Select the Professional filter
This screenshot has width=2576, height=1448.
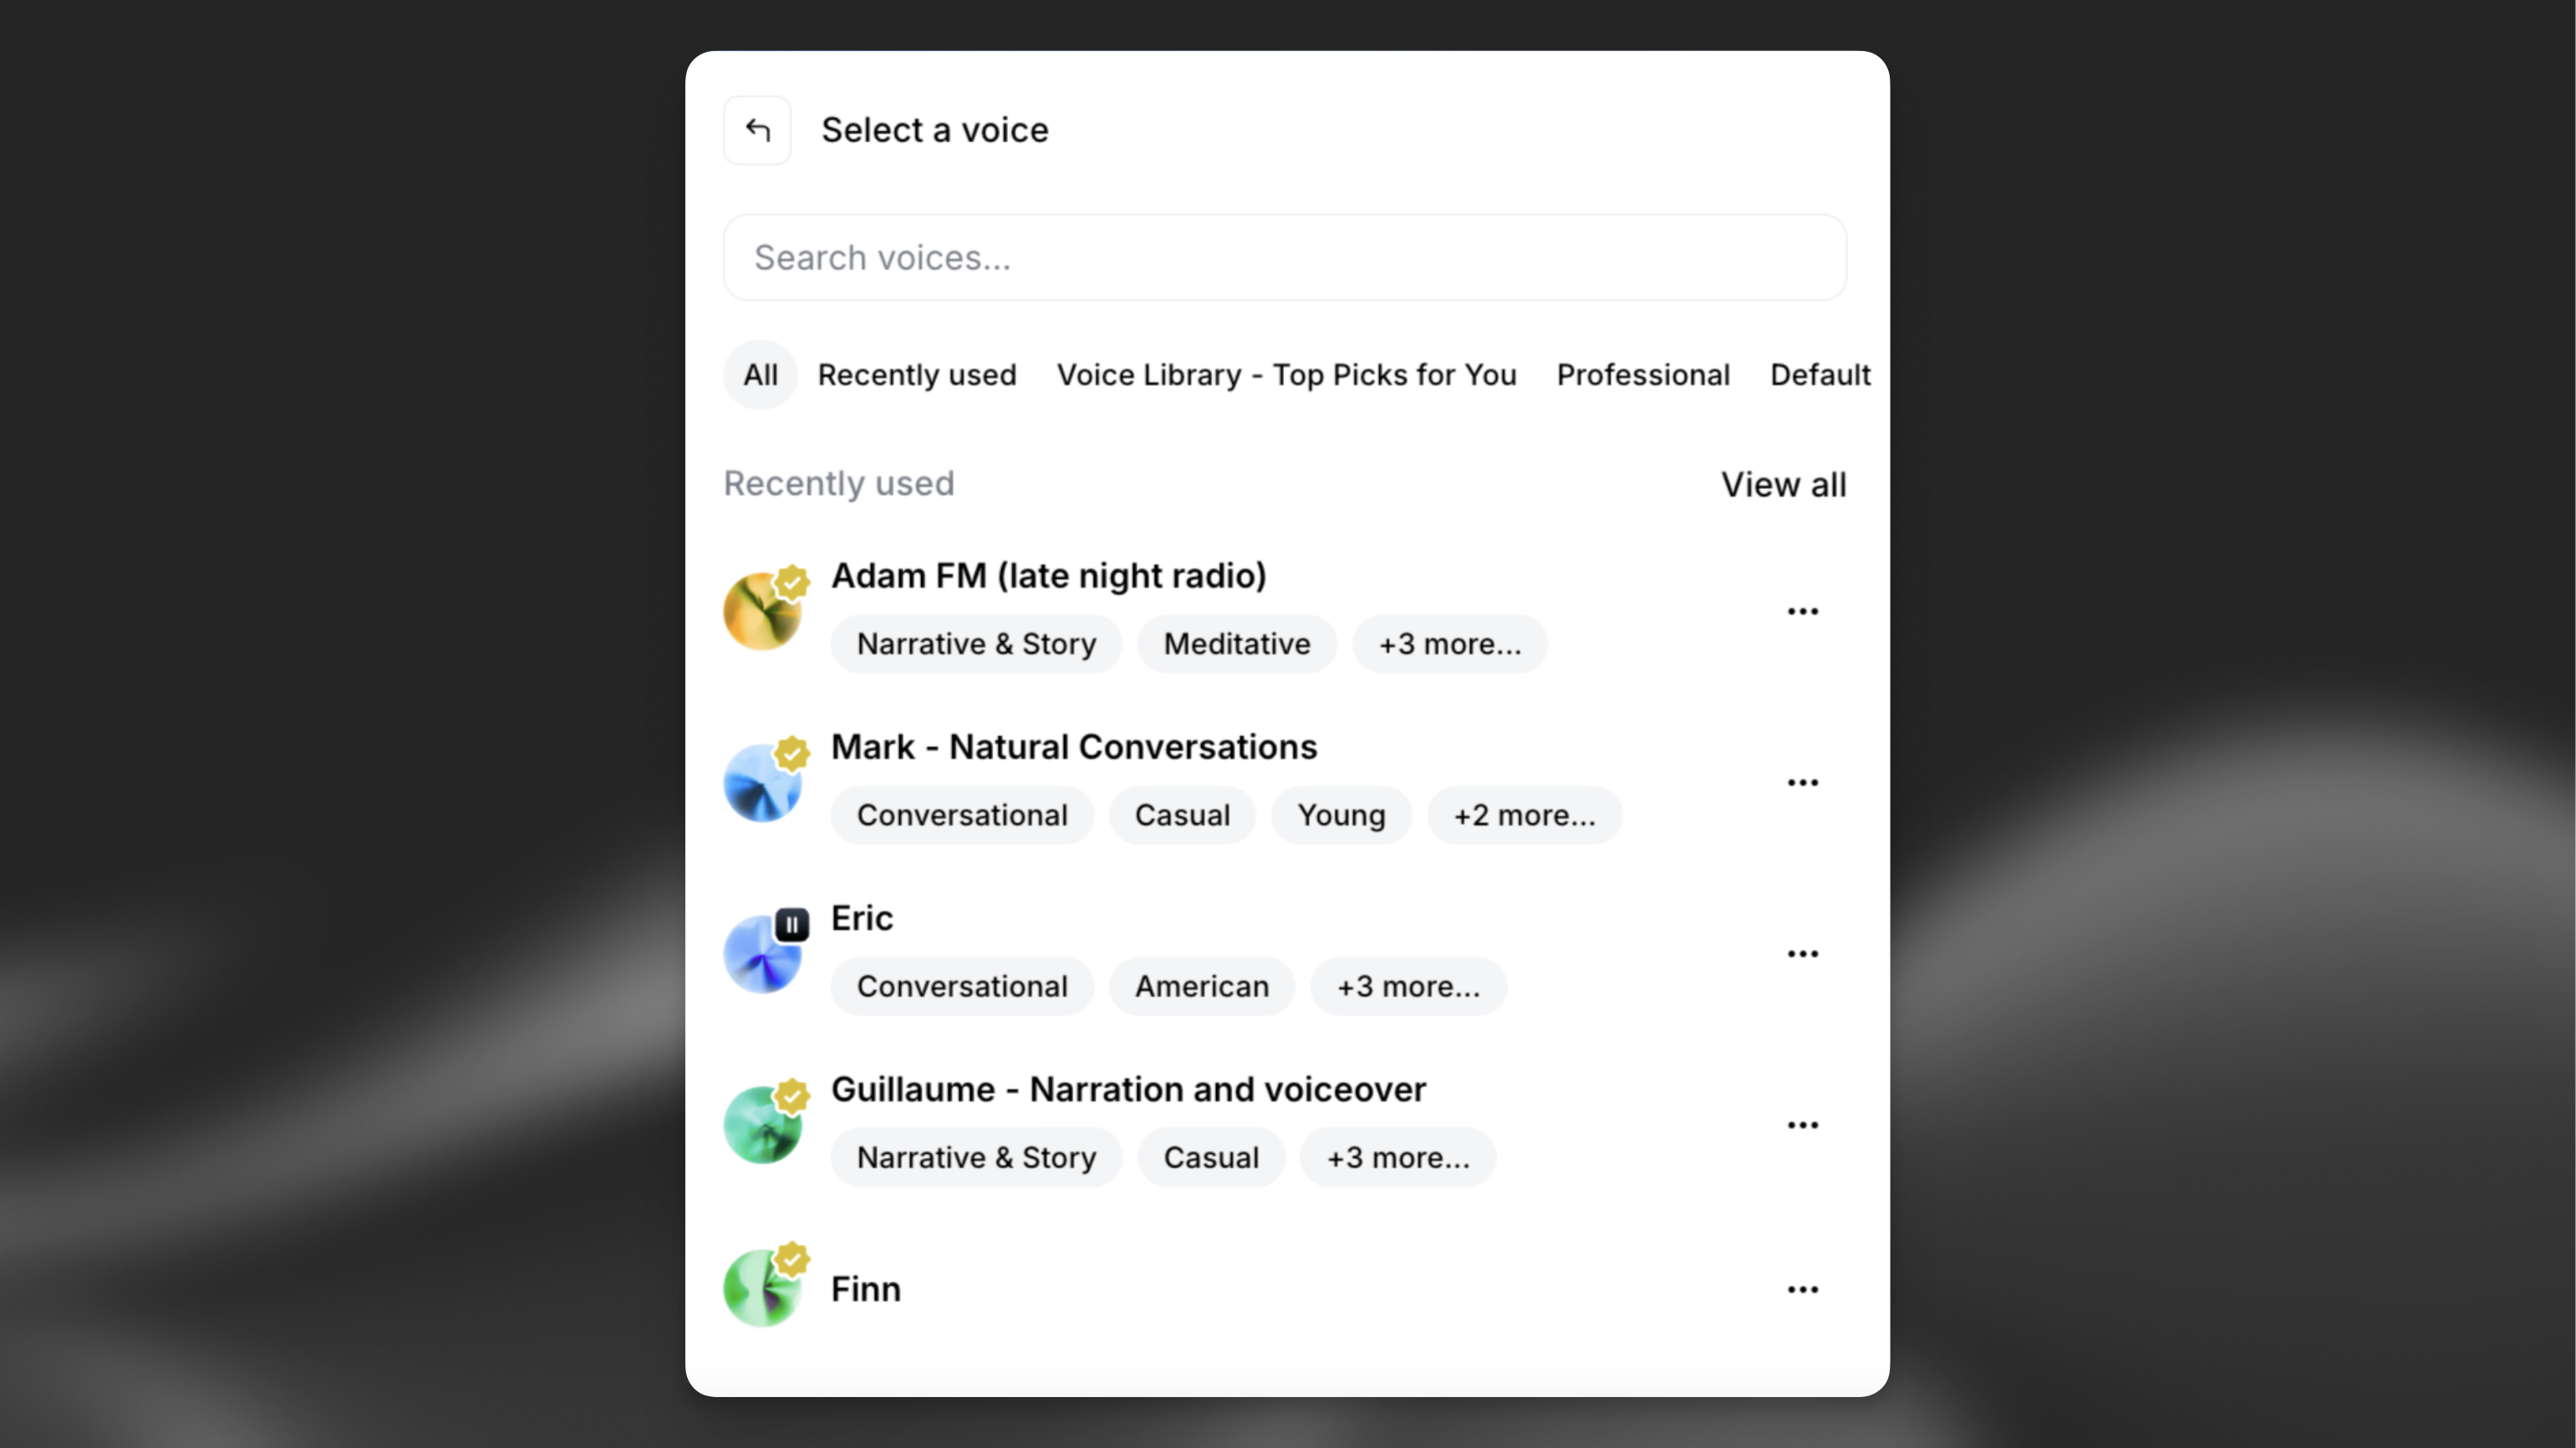[x=1644, y=375]
